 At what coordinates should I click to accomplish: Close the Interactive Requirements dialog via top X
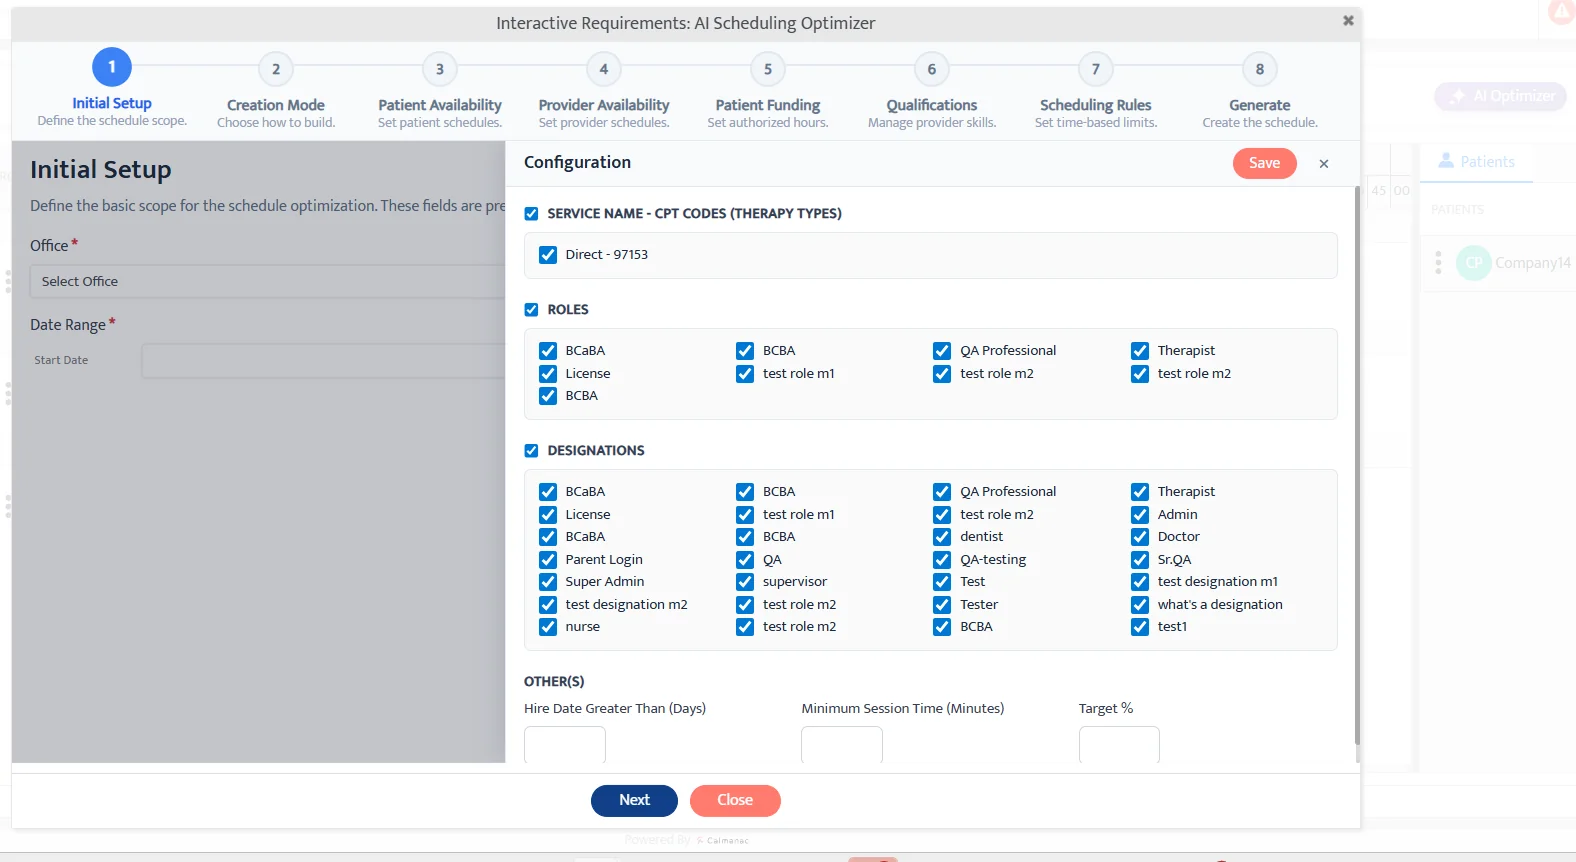(x=1348, y=20)
